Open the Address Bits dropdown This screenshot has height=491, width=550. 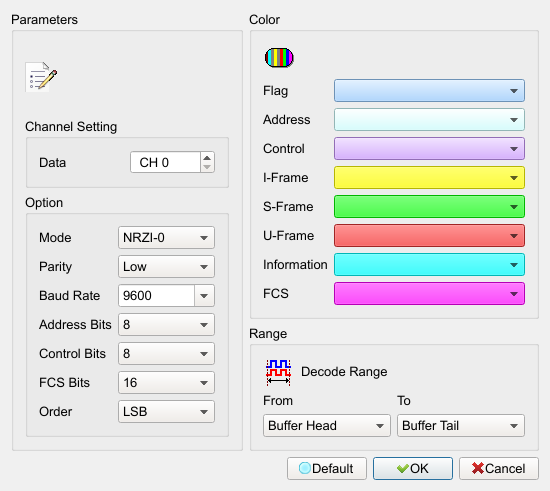click(166, 325)
